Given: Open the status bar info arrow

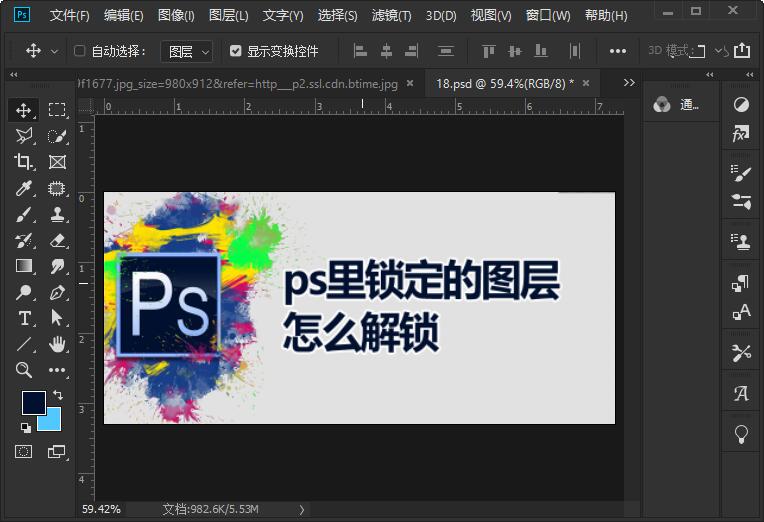Looking at the screenshot, I should (x=302, y=510).
